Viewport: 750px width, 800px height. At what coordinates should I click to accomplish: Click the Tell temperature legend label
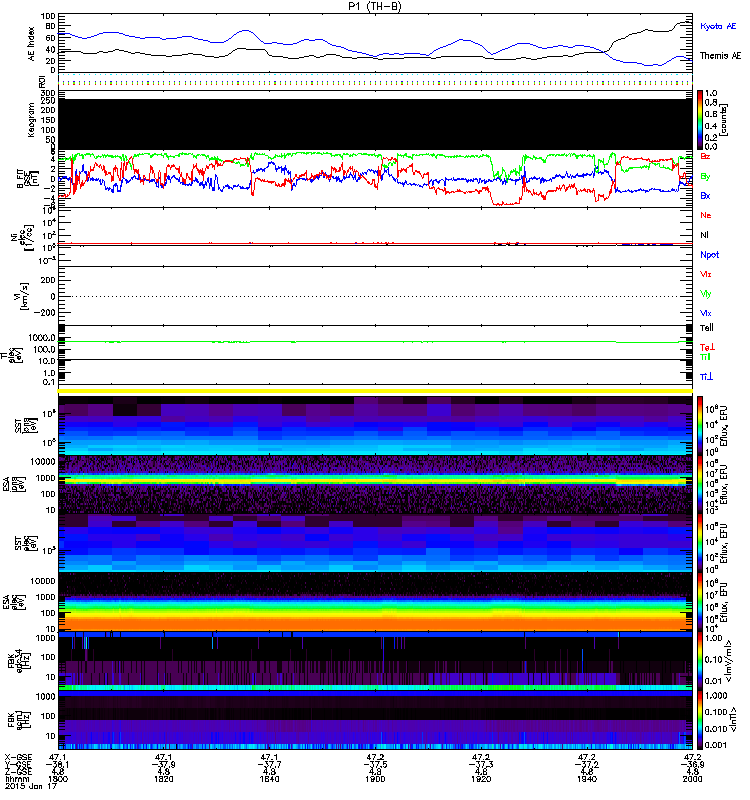click(706, 327)
